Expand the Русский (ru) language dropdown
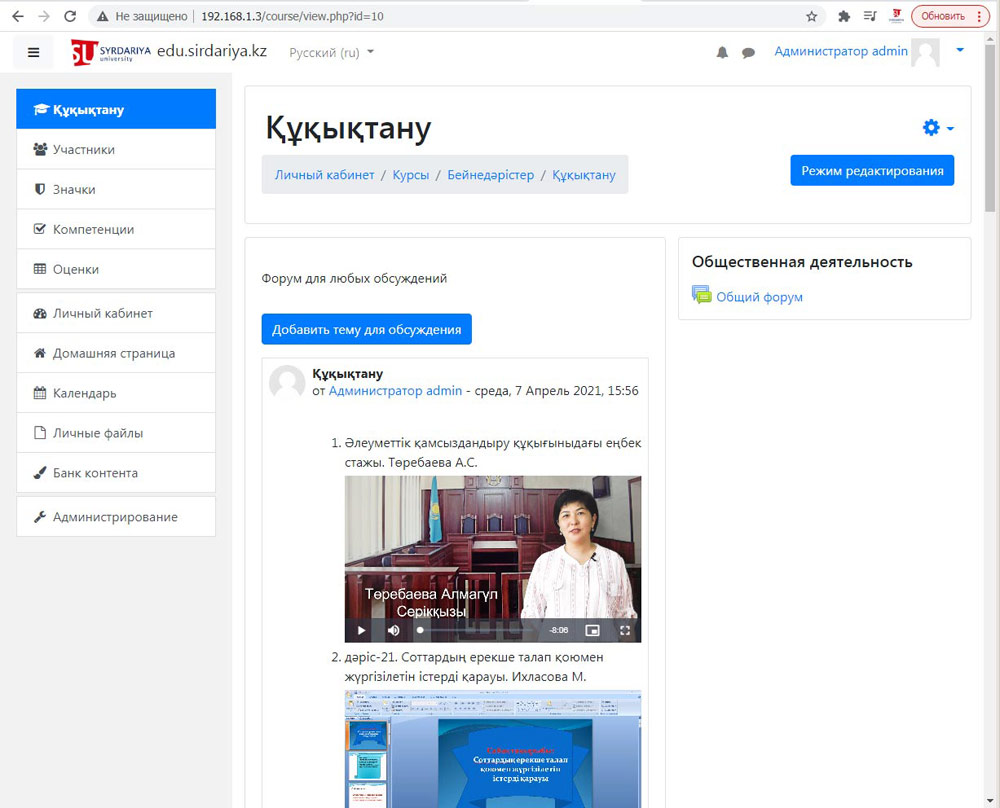 pyautogui.click(x=331, y=52)
